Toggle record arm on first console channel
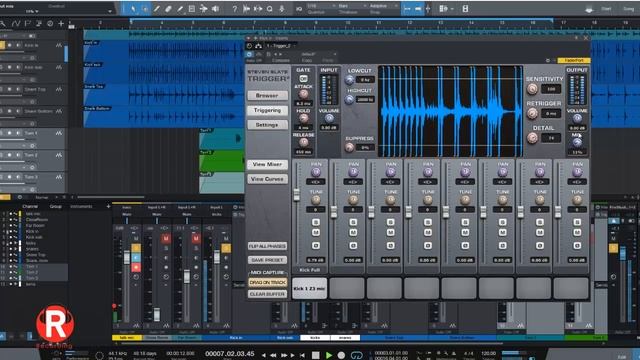Screen dimensions: 640x360 point(136,267)
